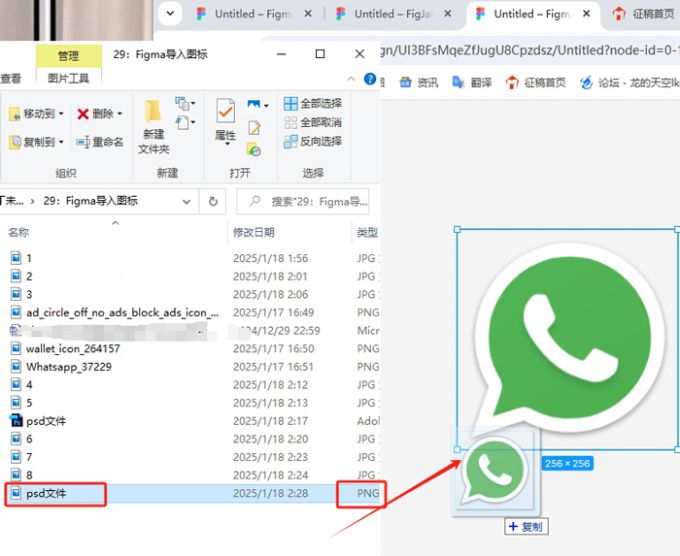Click the browser address bar URL
The image size is (680, 556).
point(529,51)
